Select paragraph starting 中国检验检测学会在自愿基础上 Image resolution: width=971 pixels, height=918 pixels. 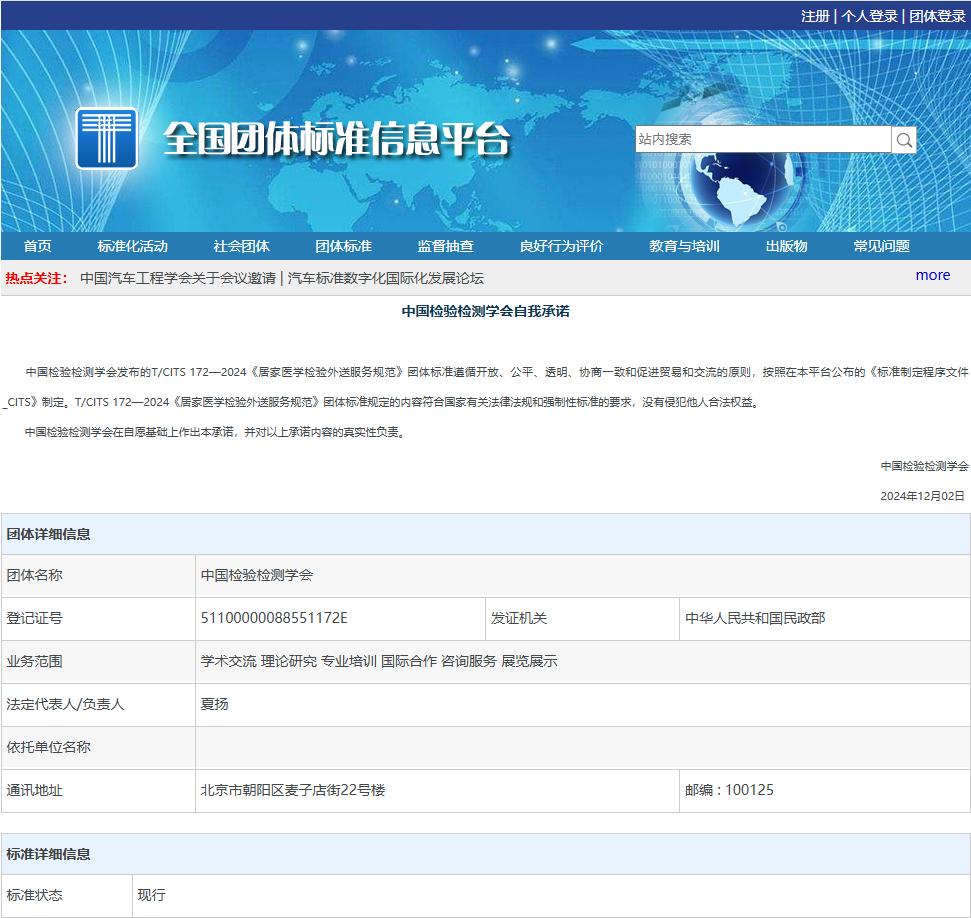pyautogui.click(x=216, y=432)
